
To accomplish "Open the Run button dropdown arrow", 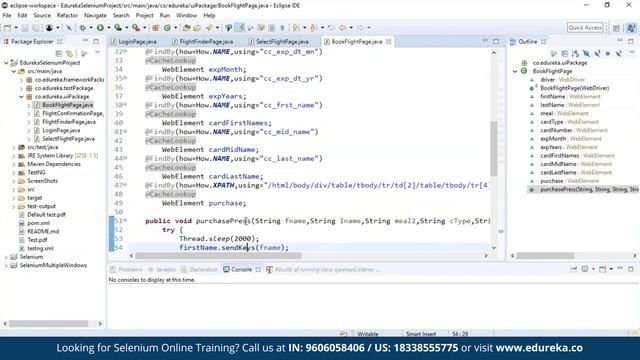I will coord(109,28).
